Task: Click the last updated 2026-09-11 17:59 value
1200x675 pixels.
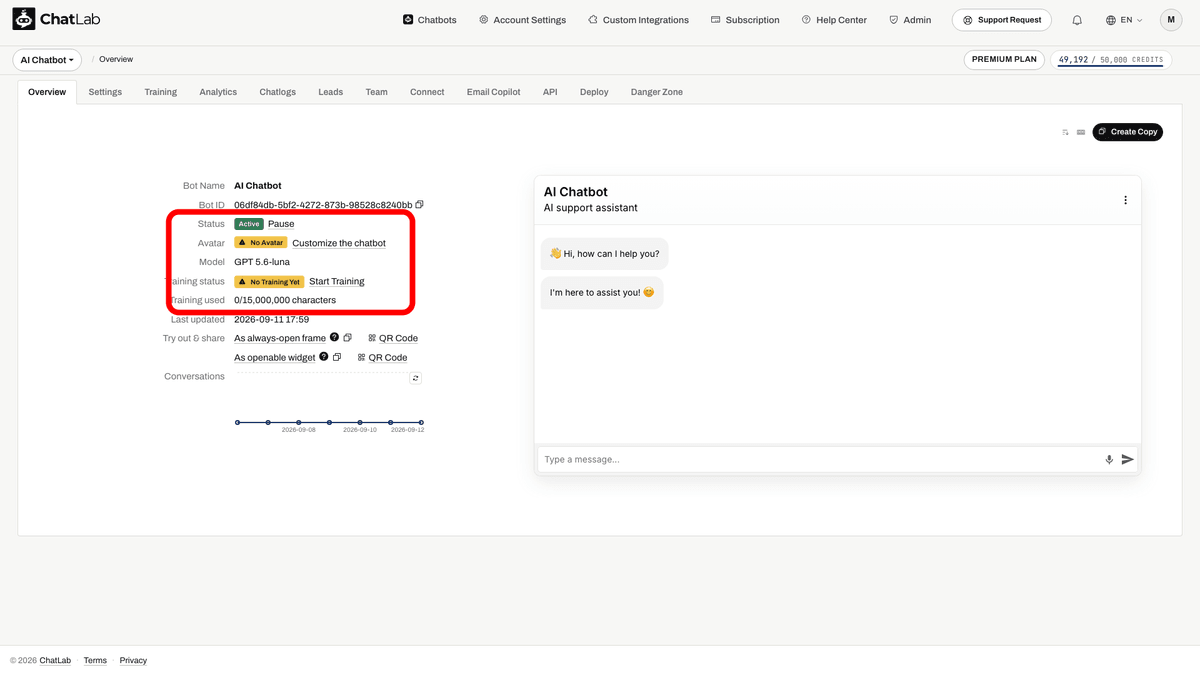Action: (271, 320)
